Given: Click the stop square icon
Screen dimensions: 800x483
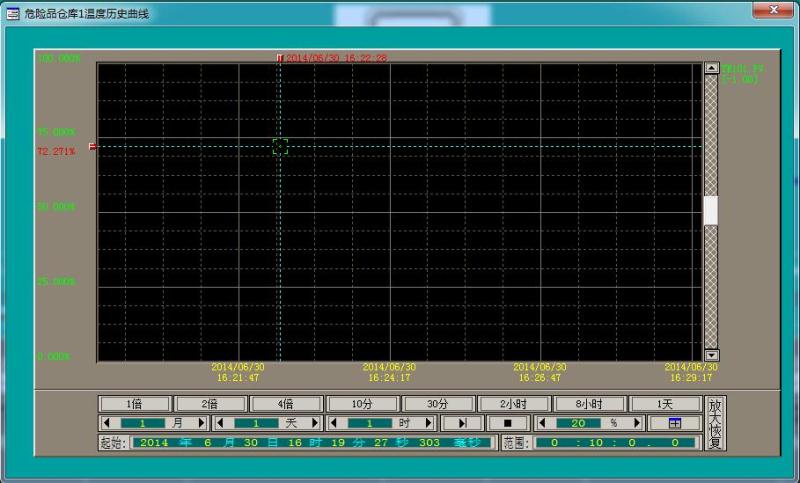Looking at the screenshot, I should tap(507, 423).
